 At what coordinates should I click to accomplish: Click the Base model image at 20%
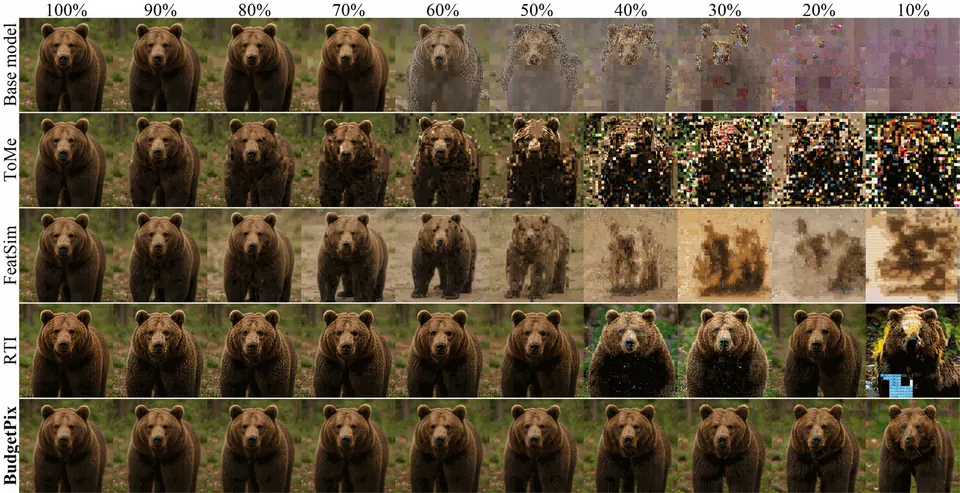(819, 64)
